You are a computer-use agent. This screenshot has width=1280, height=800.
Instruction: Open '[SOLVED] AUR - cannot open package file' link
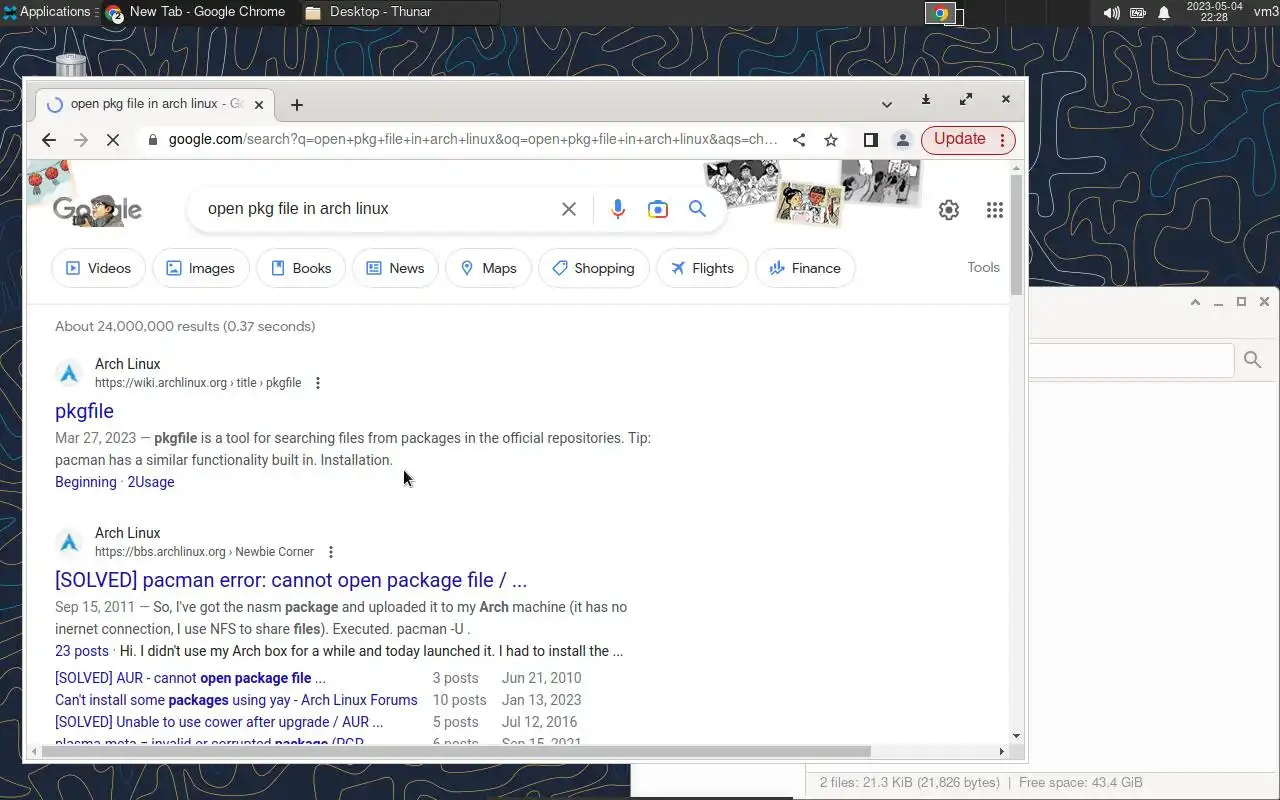click(x=190, y=678)
